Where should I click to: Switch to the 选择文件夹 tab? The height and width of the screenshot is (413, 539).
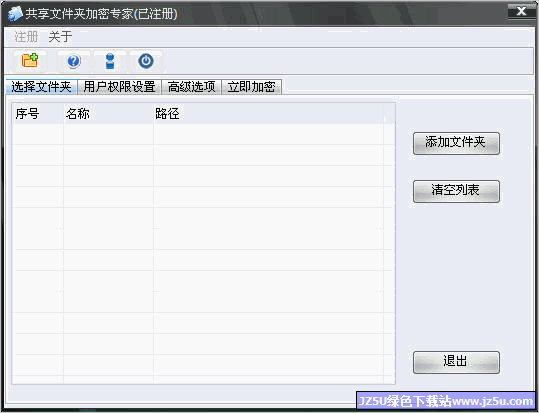tap(42, 87)
